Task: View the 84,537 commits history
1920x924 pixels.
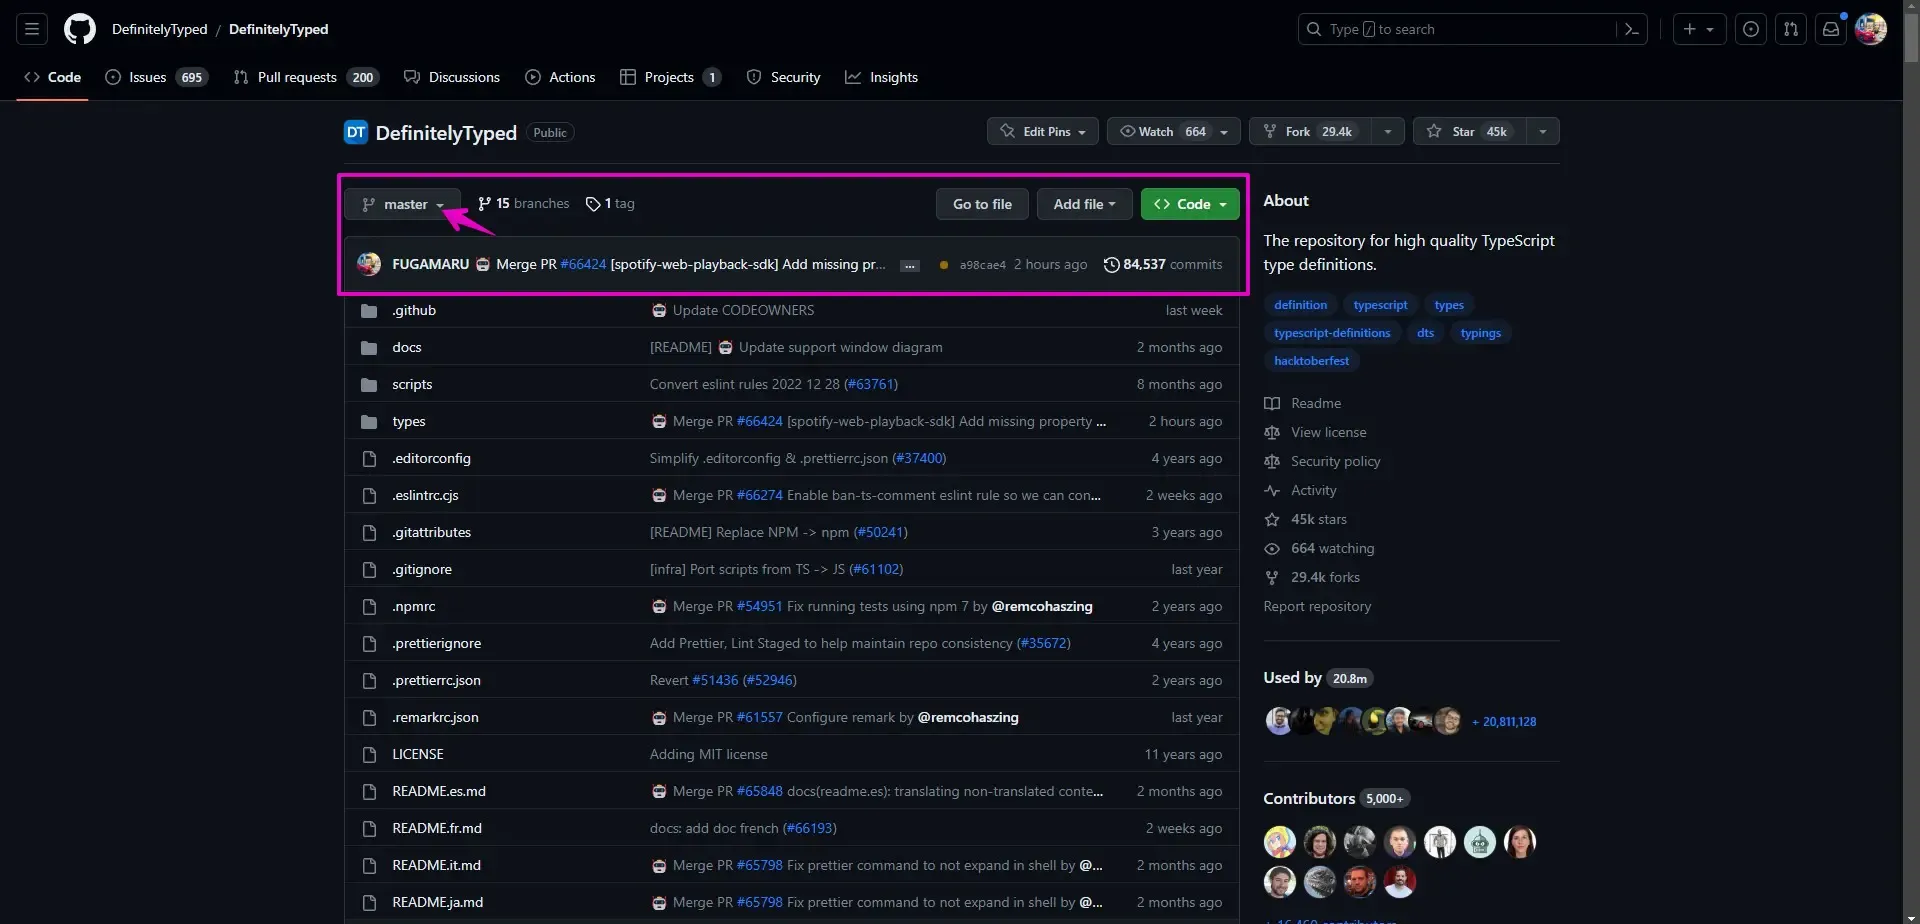Action: (1163, 264)
